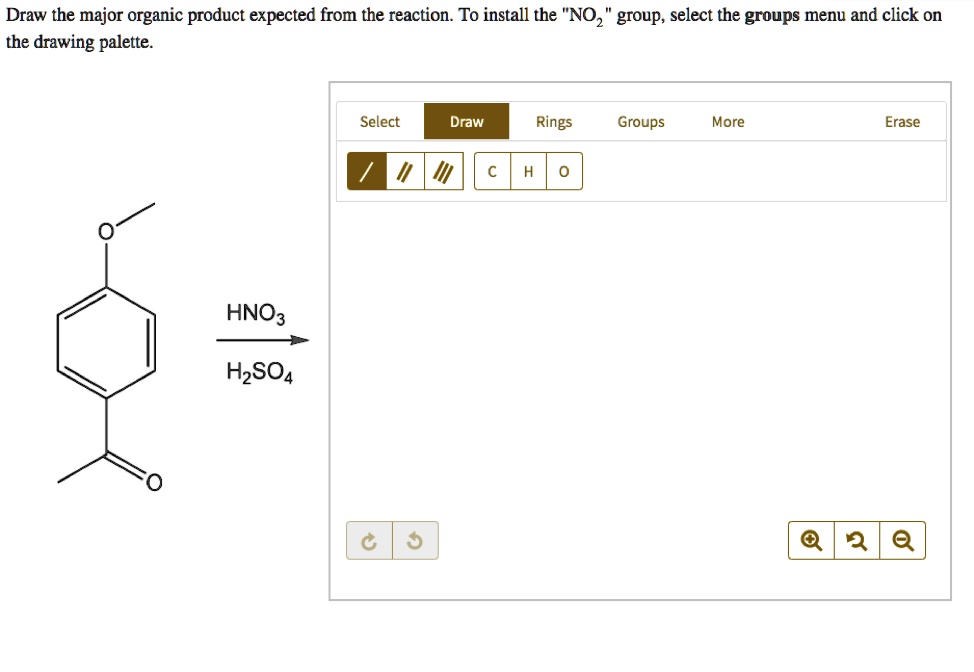
Task: Zoom out with the magnifier minus icon
Action: [904, 540]
